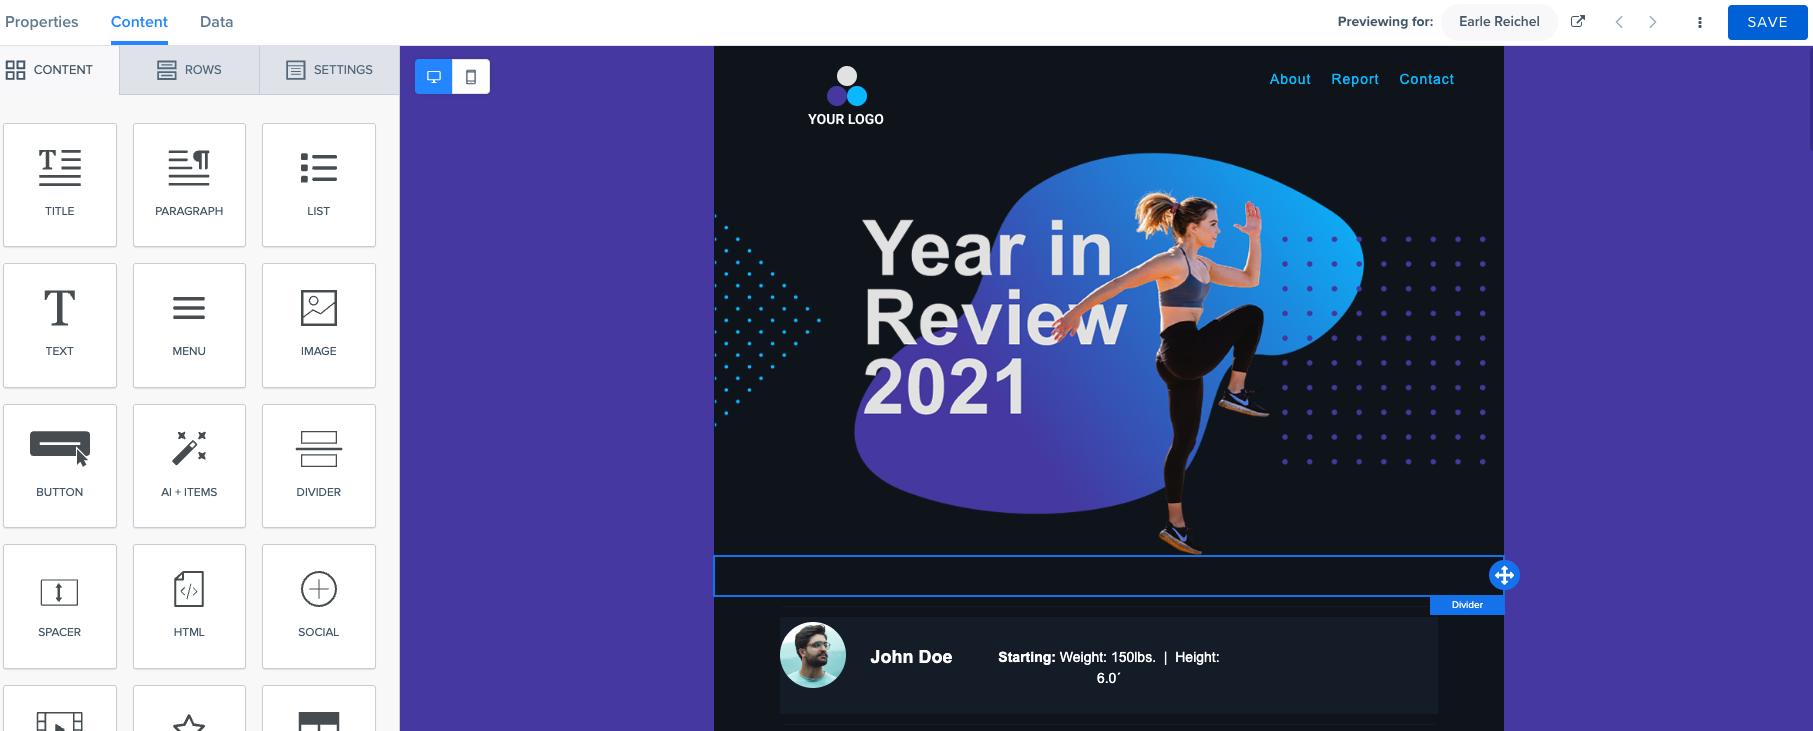The width and height of the screenshot is (1813, 731).
Task: Pick the List content block
Action: 318,184
